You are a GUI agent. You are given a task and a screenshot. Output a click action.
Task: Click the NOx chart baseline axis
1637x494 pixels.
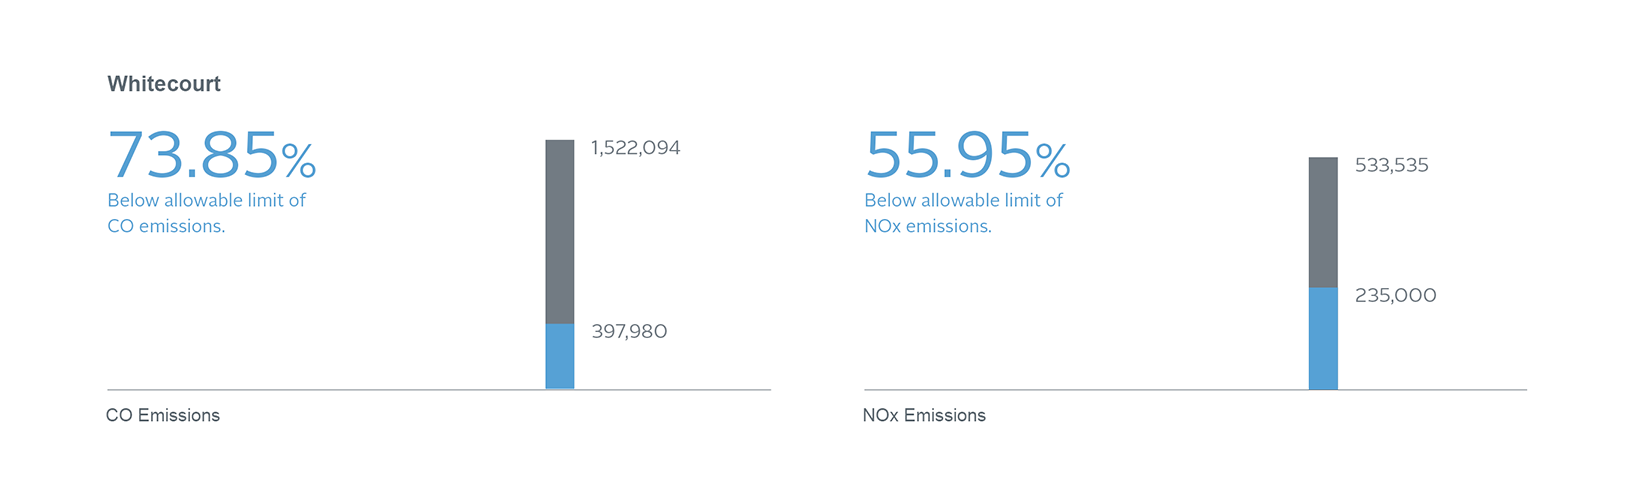(1195, 389)
